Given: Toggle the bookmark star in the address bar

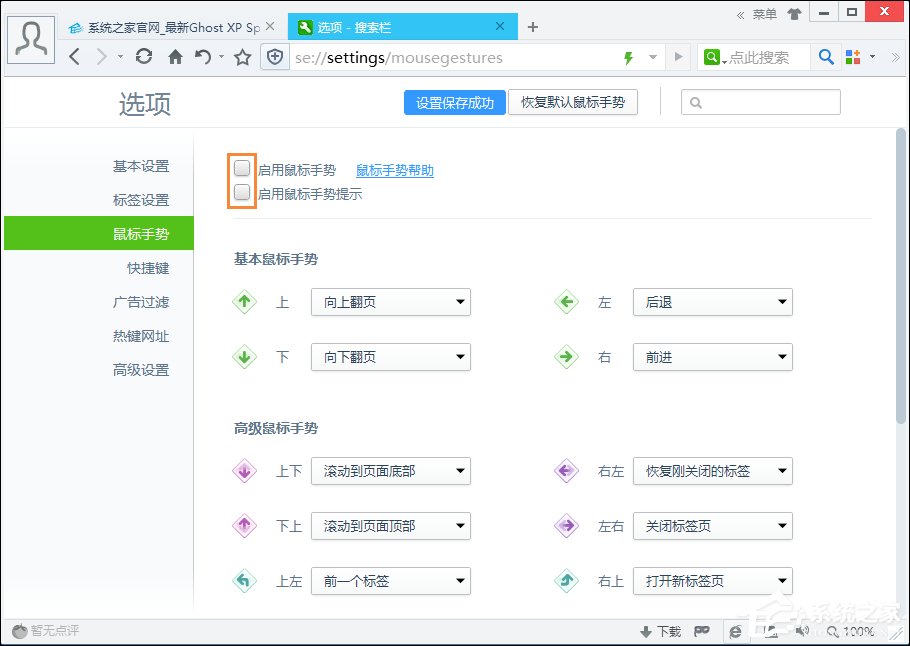Looking at the screenshot, I should 242,57.
